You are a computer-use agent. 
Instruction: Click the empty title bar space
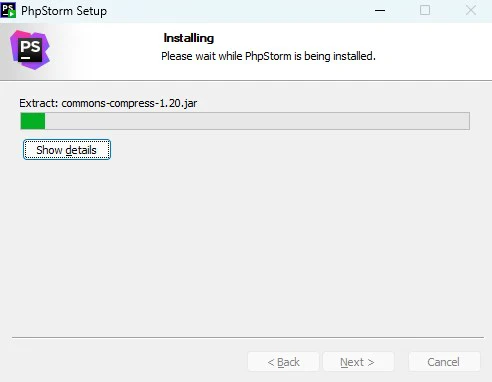pyautogui.click(x=233, y=11)
